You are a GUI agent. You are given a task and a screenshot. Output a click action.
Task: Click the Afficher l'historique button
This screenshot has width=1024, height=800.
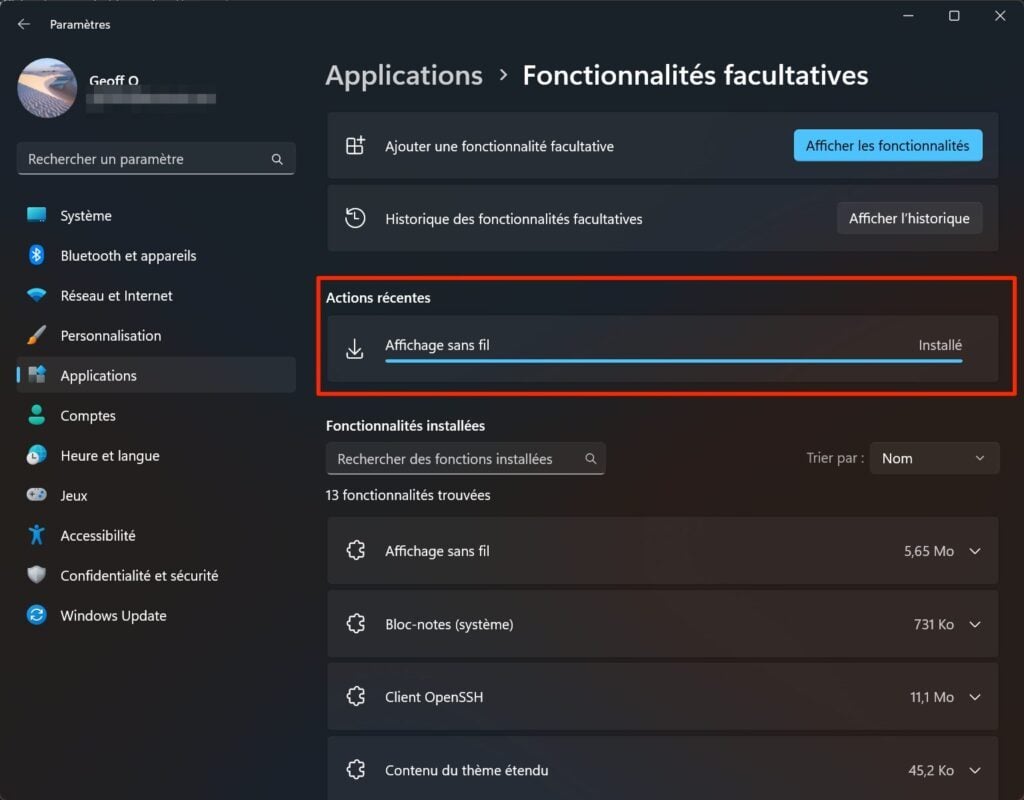click(x=909, y=218)
